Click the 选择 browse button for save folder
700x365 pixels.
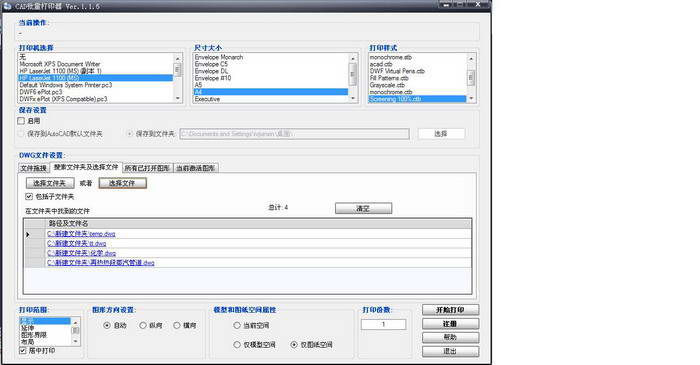[441, 133]
